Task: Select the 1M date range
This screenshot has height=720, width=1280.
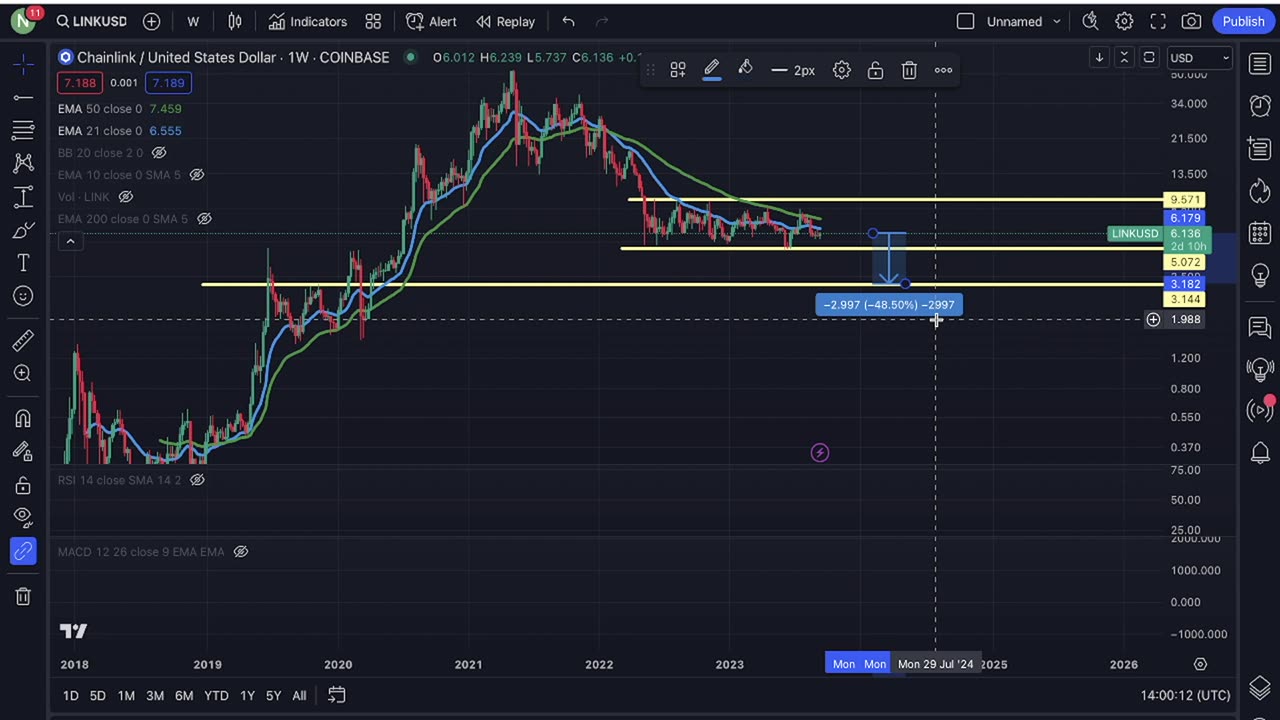Action: 126,695
